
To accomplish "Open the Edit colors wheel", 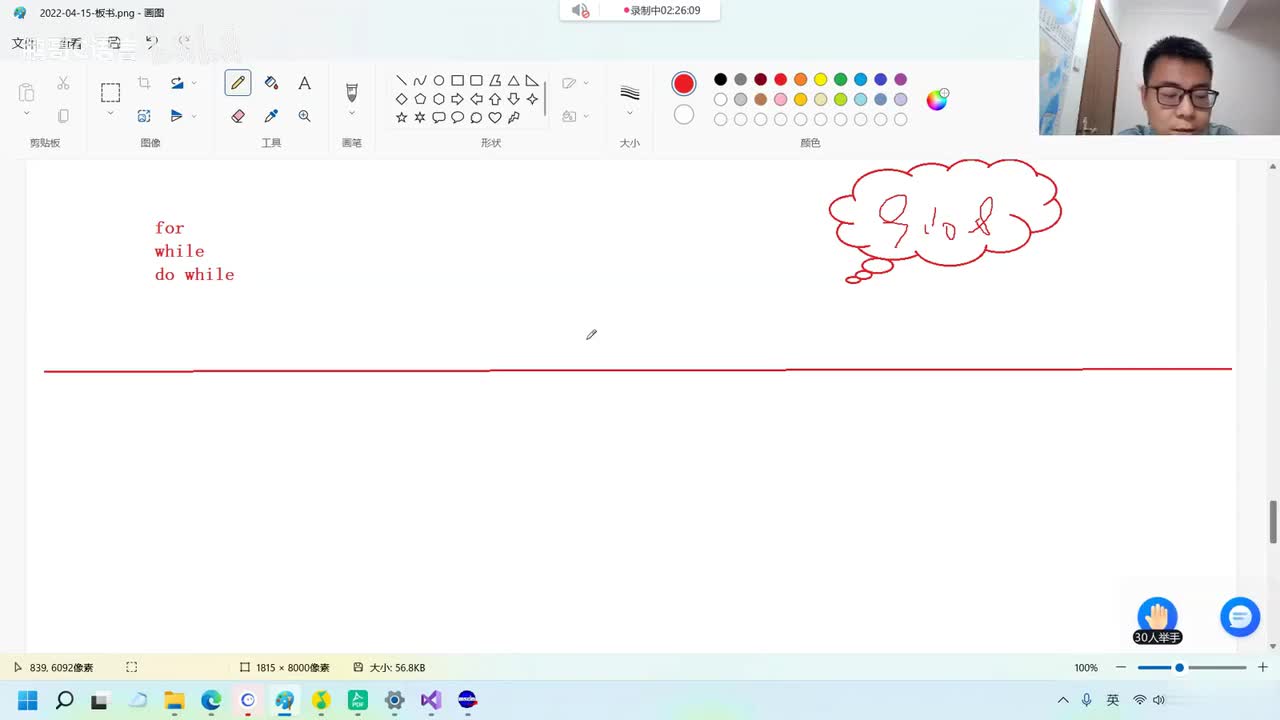I will [x=937, y=99].
